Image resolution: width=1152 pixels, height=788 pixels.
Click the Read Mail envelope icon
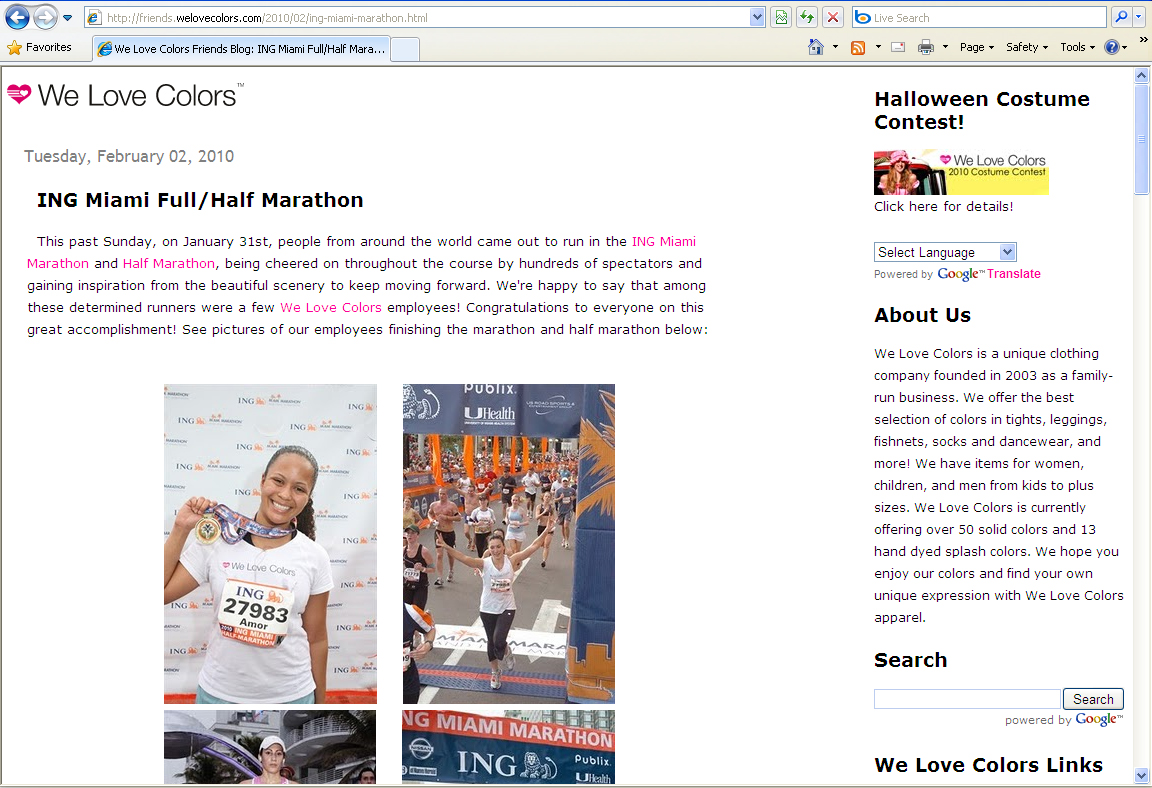pos(898,47)
